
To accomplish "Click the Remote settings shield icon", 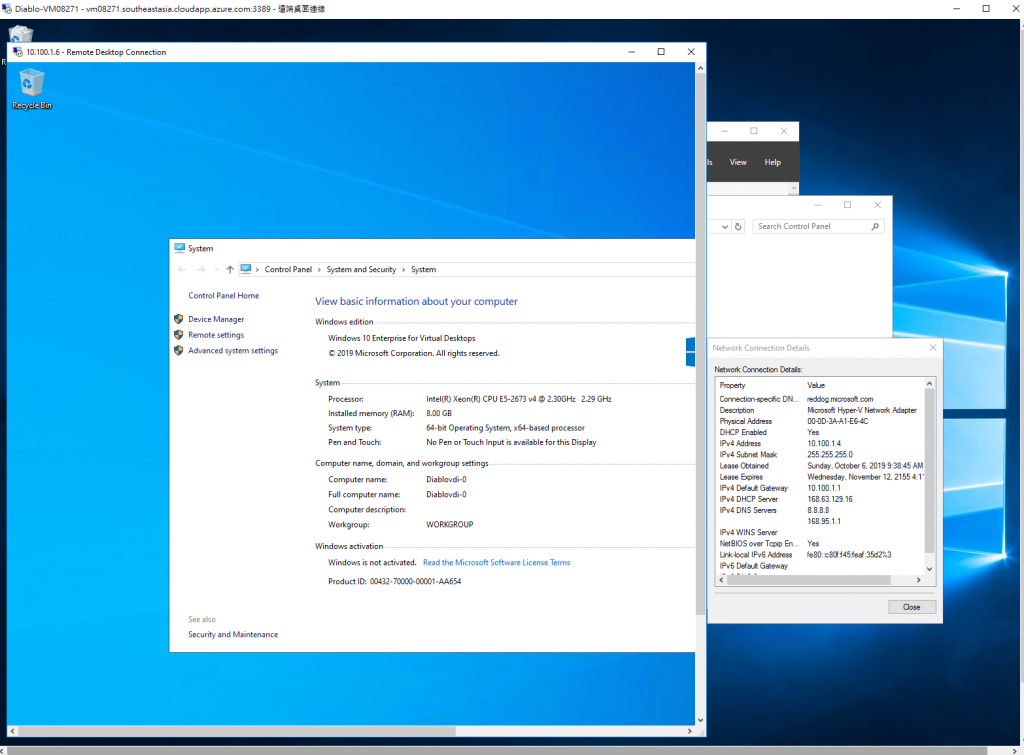I will [x=179, y=335].
